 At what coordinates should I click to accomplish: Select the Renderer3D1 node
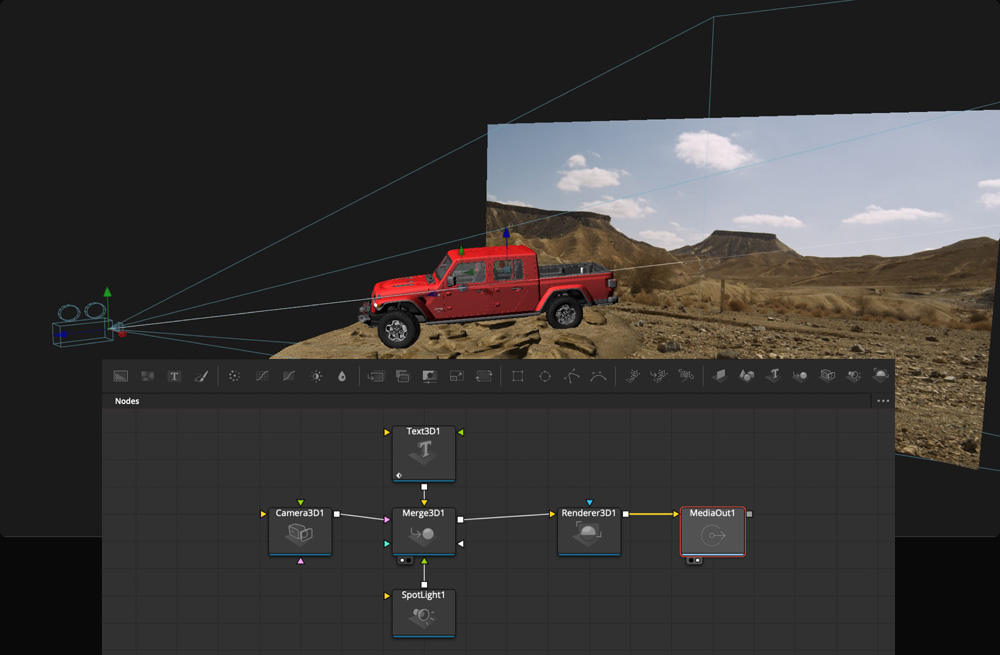[589, 533]
